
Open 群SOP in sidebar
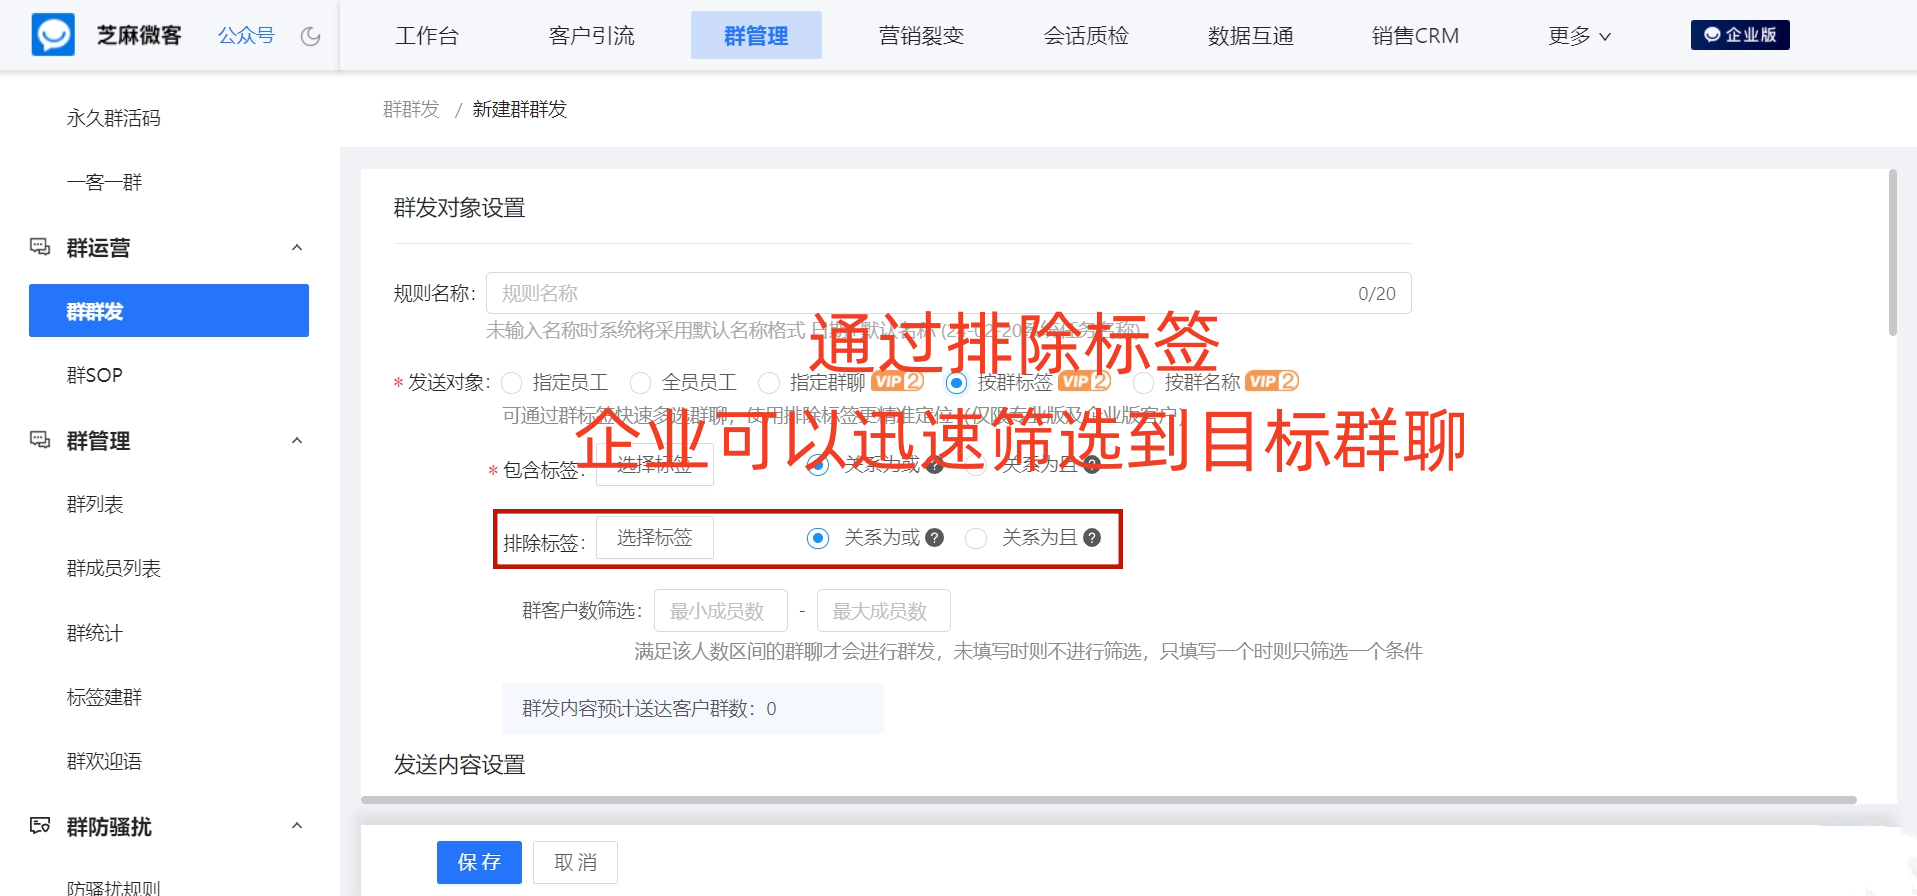click(95, 375)
